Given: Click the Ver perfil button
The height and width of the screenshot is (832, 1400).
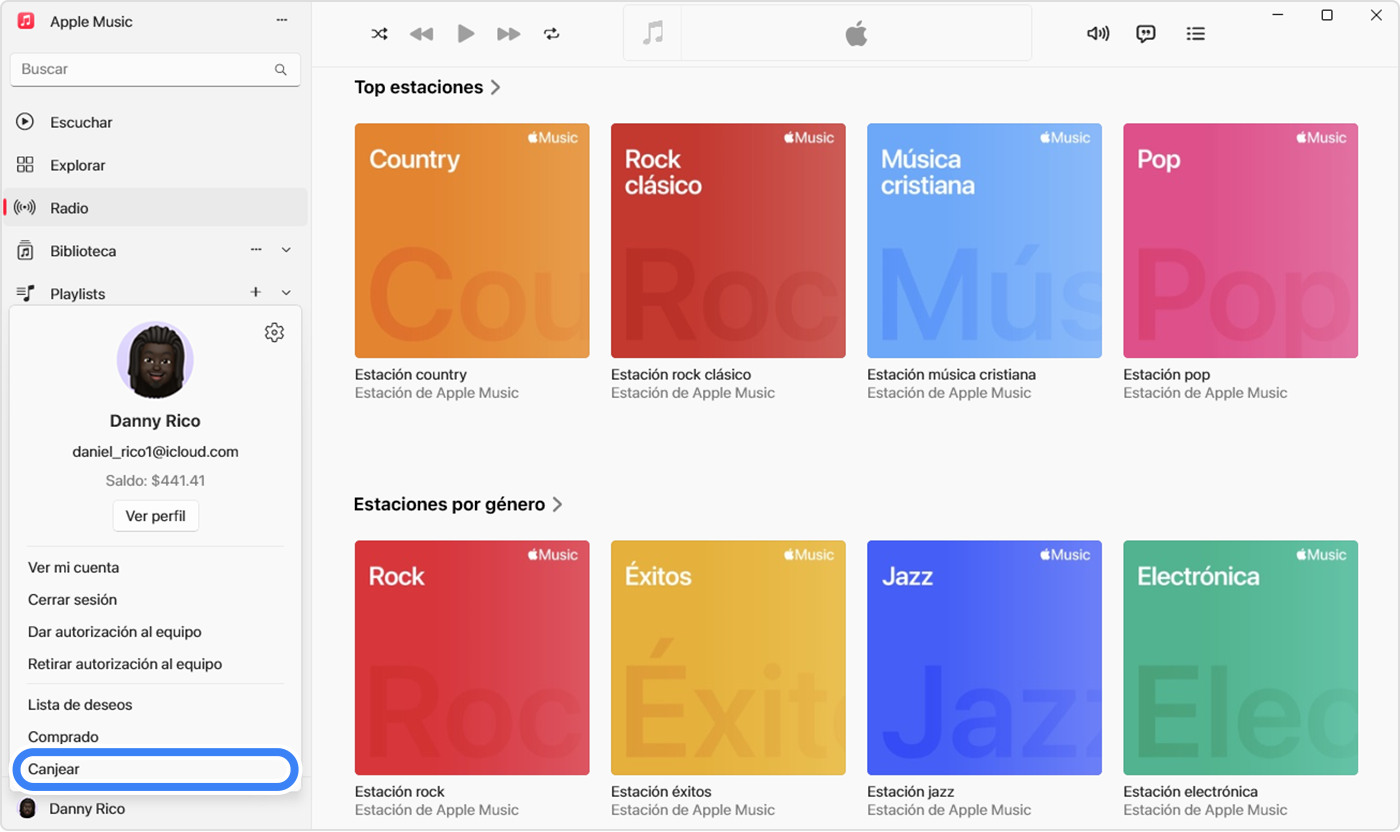Looking at the screenshot, I should 155,516.
